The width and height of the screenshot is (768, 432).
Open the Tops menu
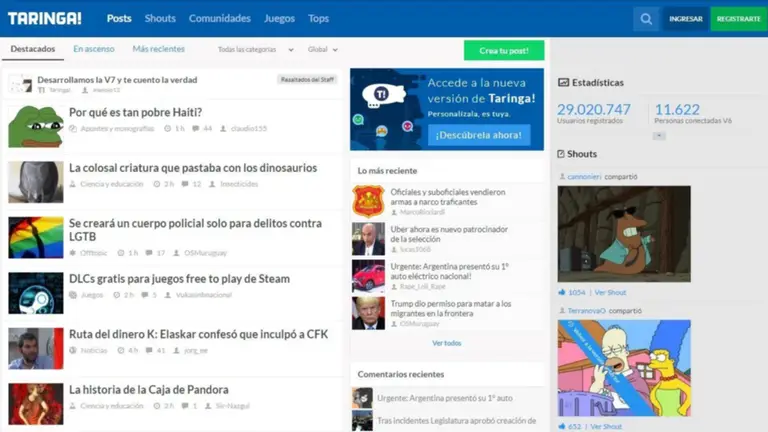point(318,19)
